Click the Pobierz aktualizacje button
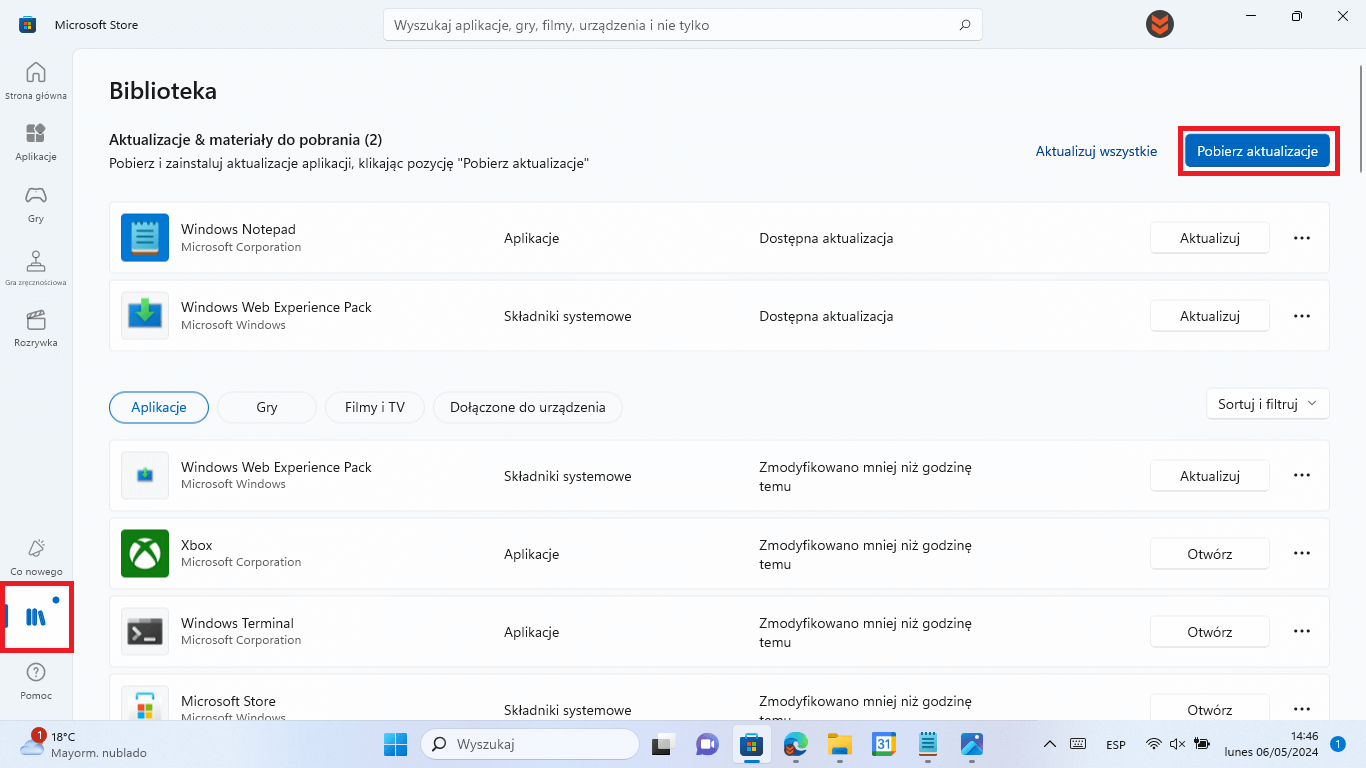 (1258, 151)
